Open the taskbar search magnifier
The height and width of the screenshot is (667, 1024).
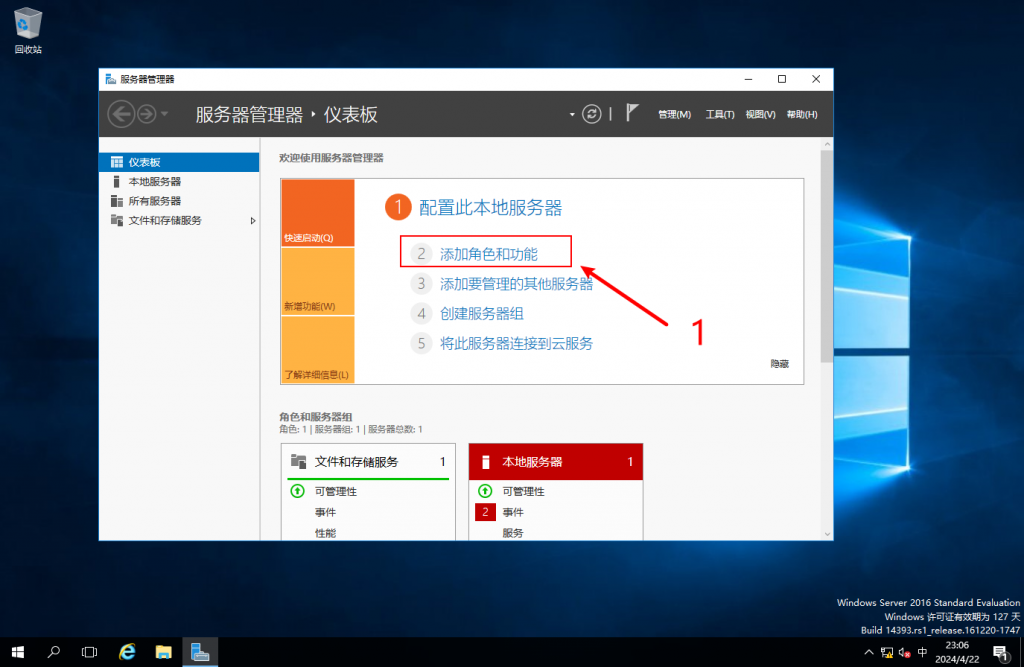pyautogui.click(x=54, y=652)
